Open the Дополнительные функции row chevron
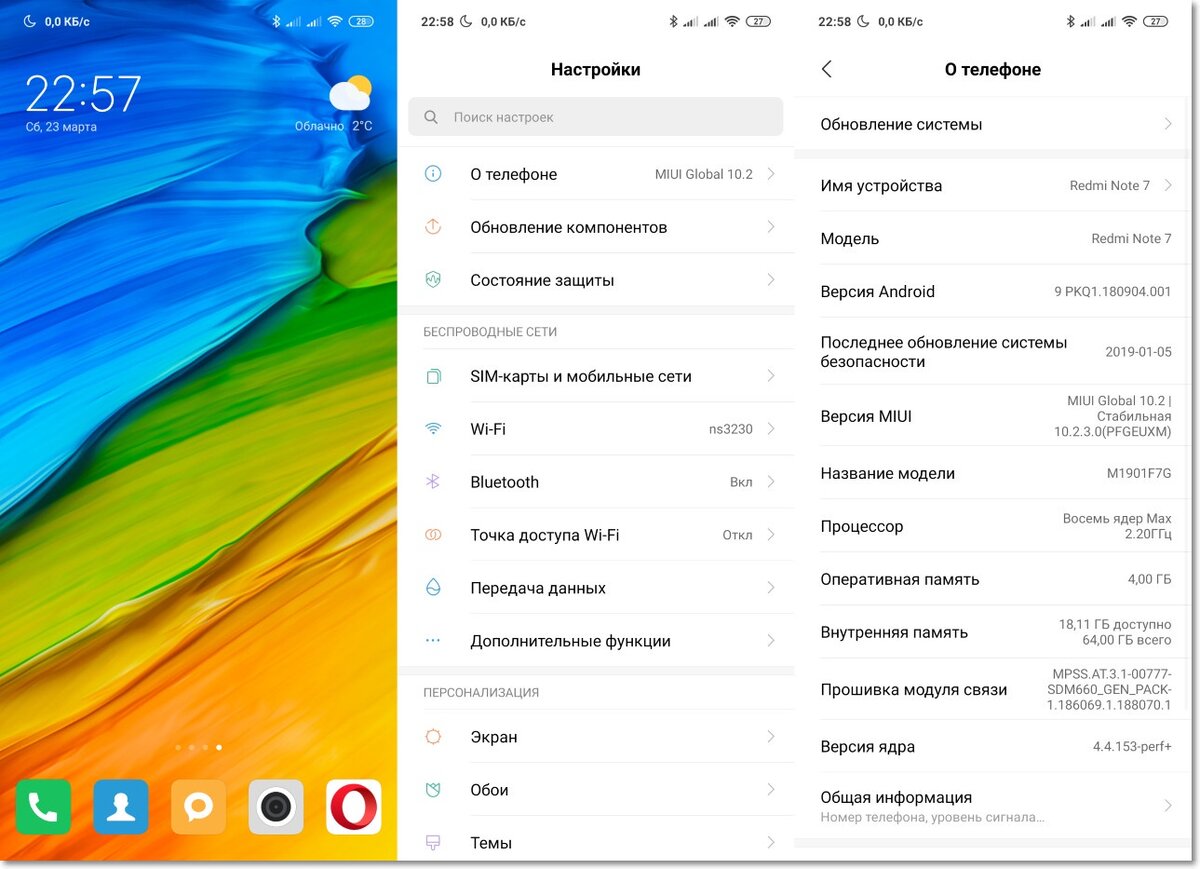 coord(771,640)
